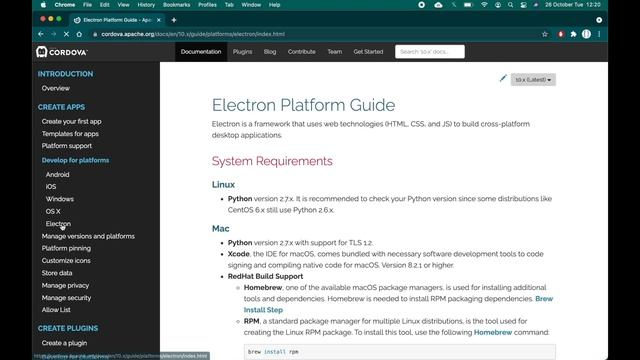640x360 pixels.
Task: Open the iOS platform guide
Action: pos(51,187)
